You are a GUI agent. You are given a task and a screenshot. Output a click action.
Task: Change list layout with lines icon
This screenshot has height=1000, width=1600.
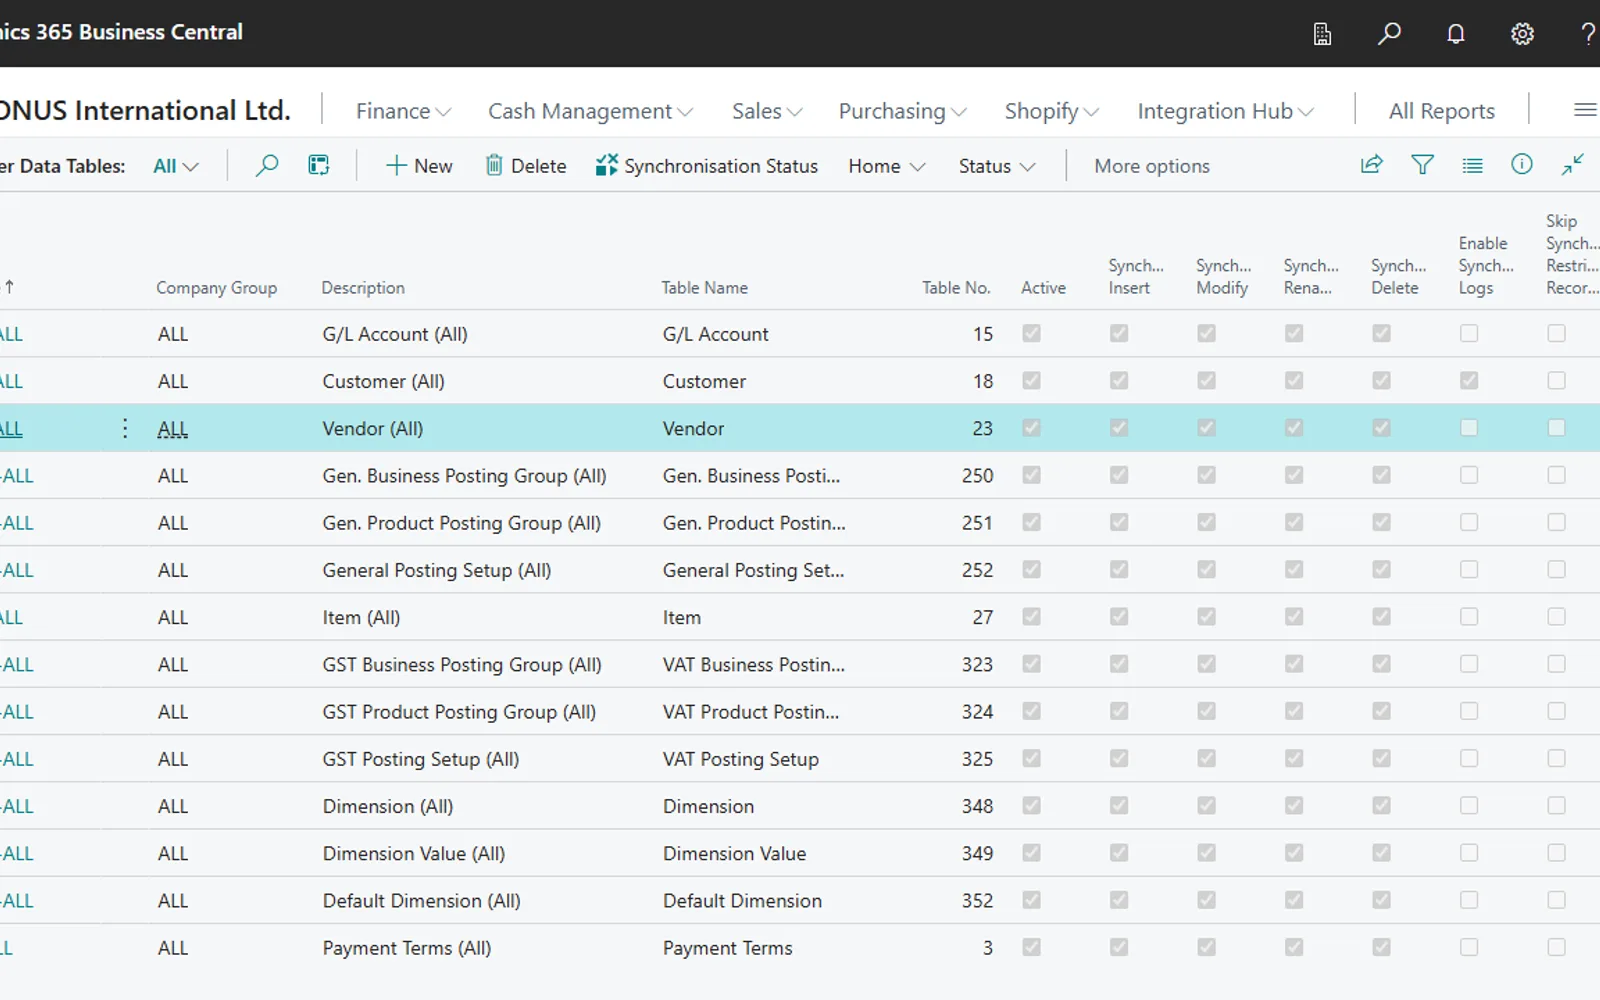point(1472,165)
